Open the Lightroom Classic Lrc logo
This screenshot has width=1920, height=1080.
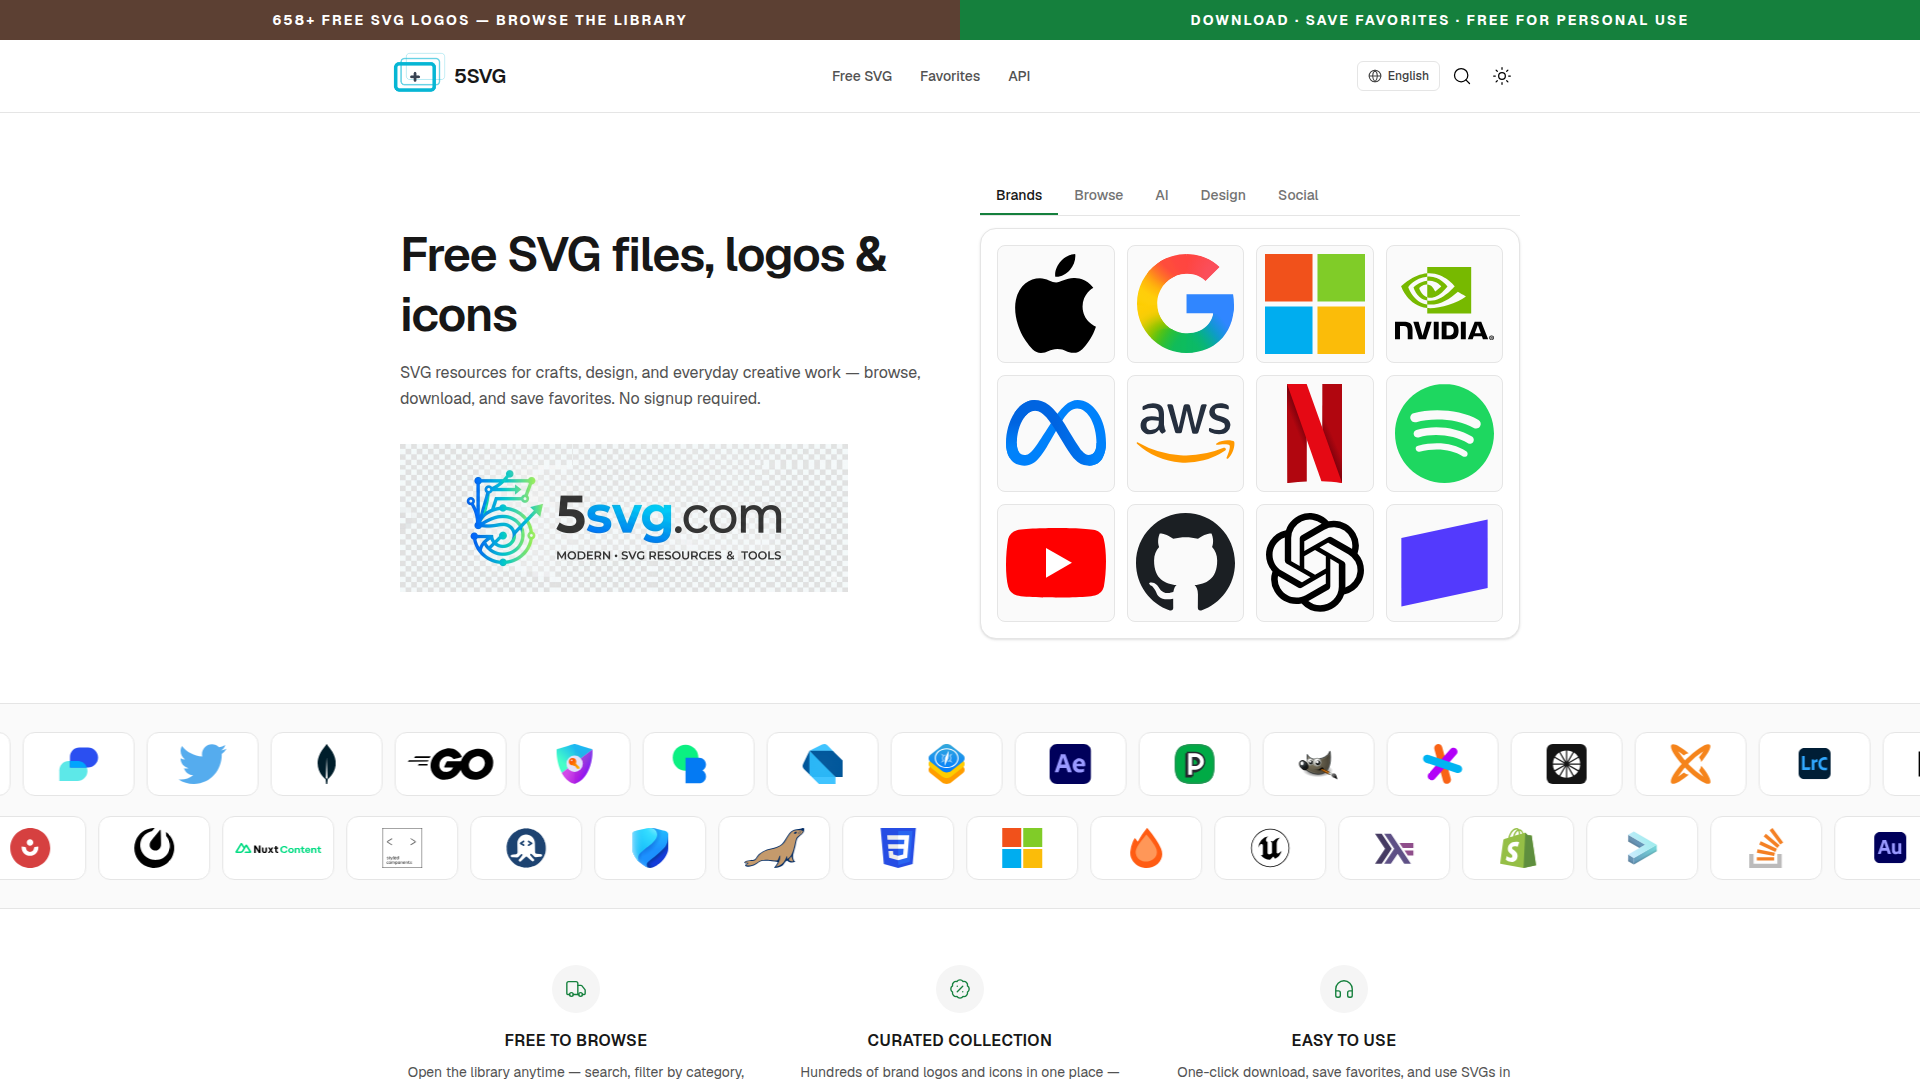[1814, 764]
